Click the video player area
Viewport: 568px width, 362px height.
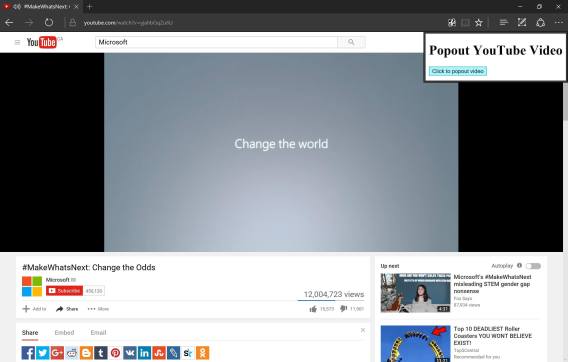tap(281, 152)
